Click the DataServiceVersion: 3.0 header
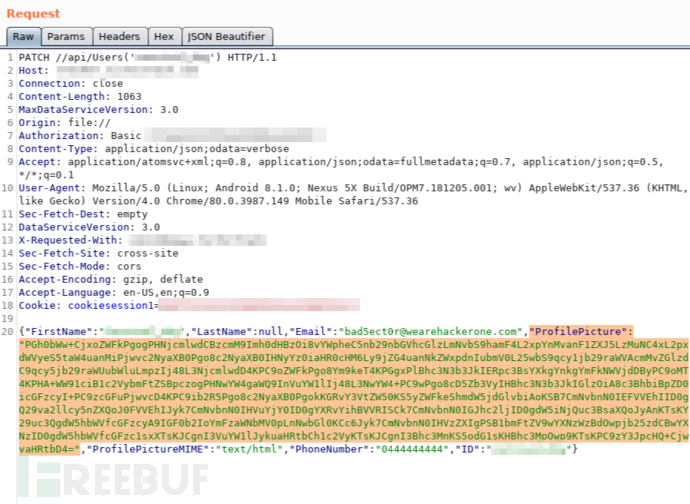690x504 pixels. 89,227
